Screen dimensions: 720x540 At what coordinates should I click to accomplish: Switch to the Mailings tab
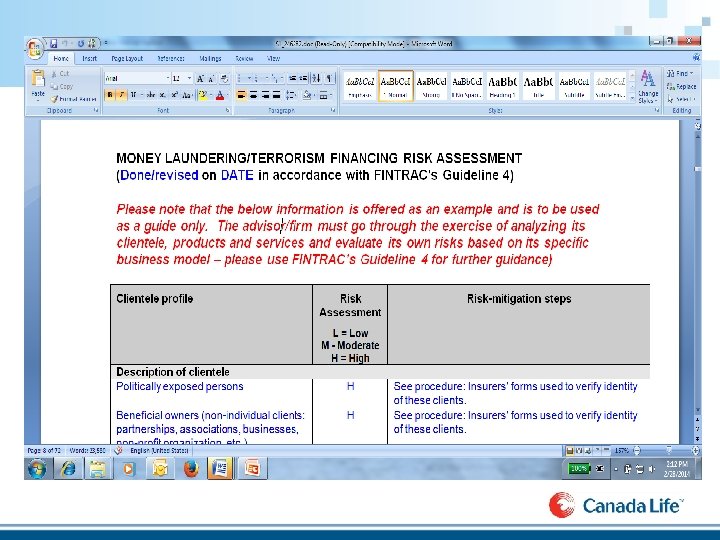coord(210,58)
